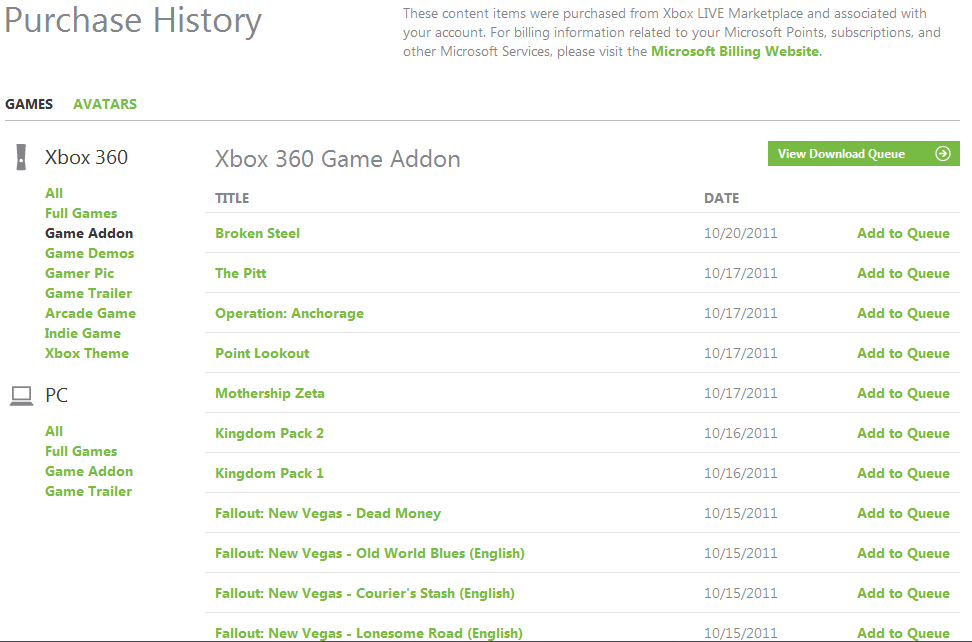
Task: Add Old World Blues to queue
Action: coord(903,553)
